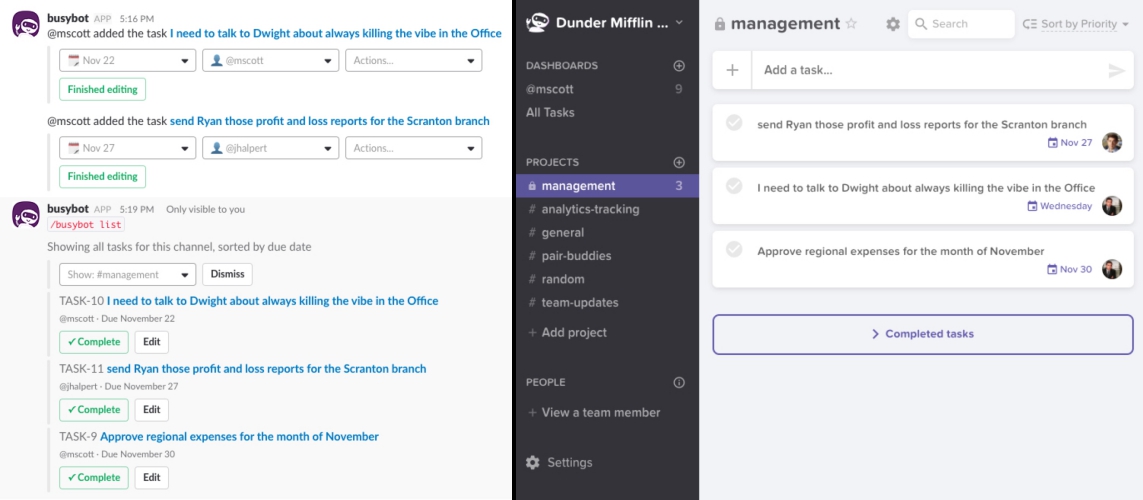Mark send Ryan reports task complete in dashboard
1143x500 pixels.
(x=734, y=122)
